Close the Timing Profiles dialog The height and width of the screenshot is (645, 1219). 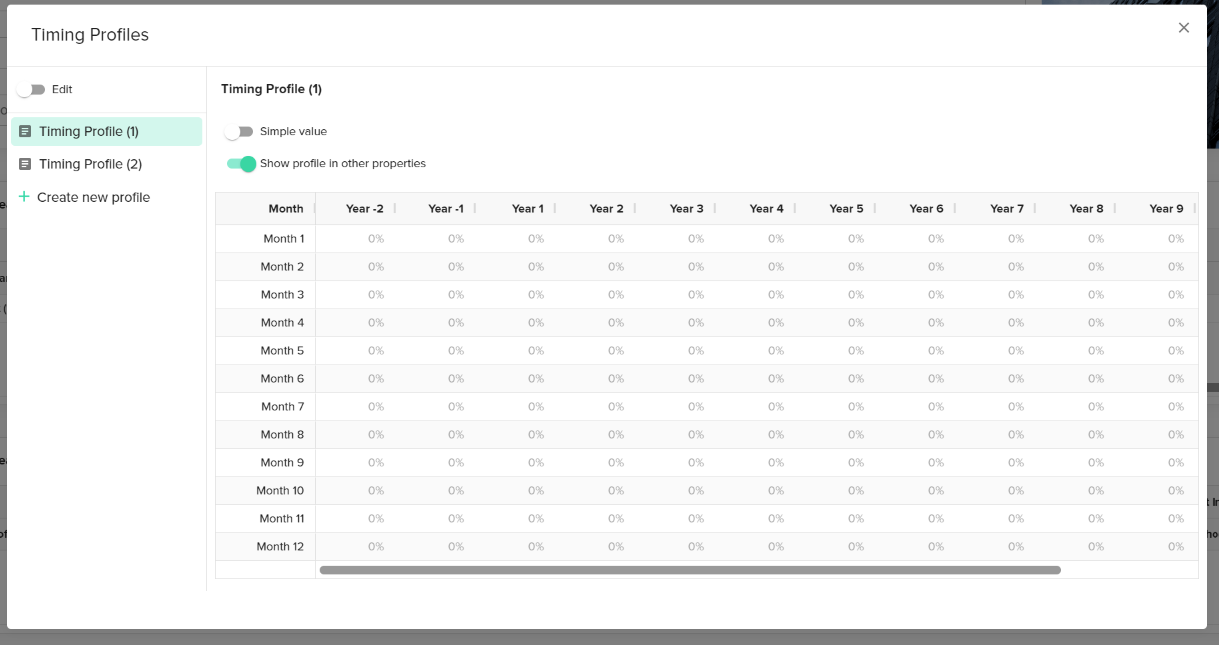click(x=1184, y=28)
